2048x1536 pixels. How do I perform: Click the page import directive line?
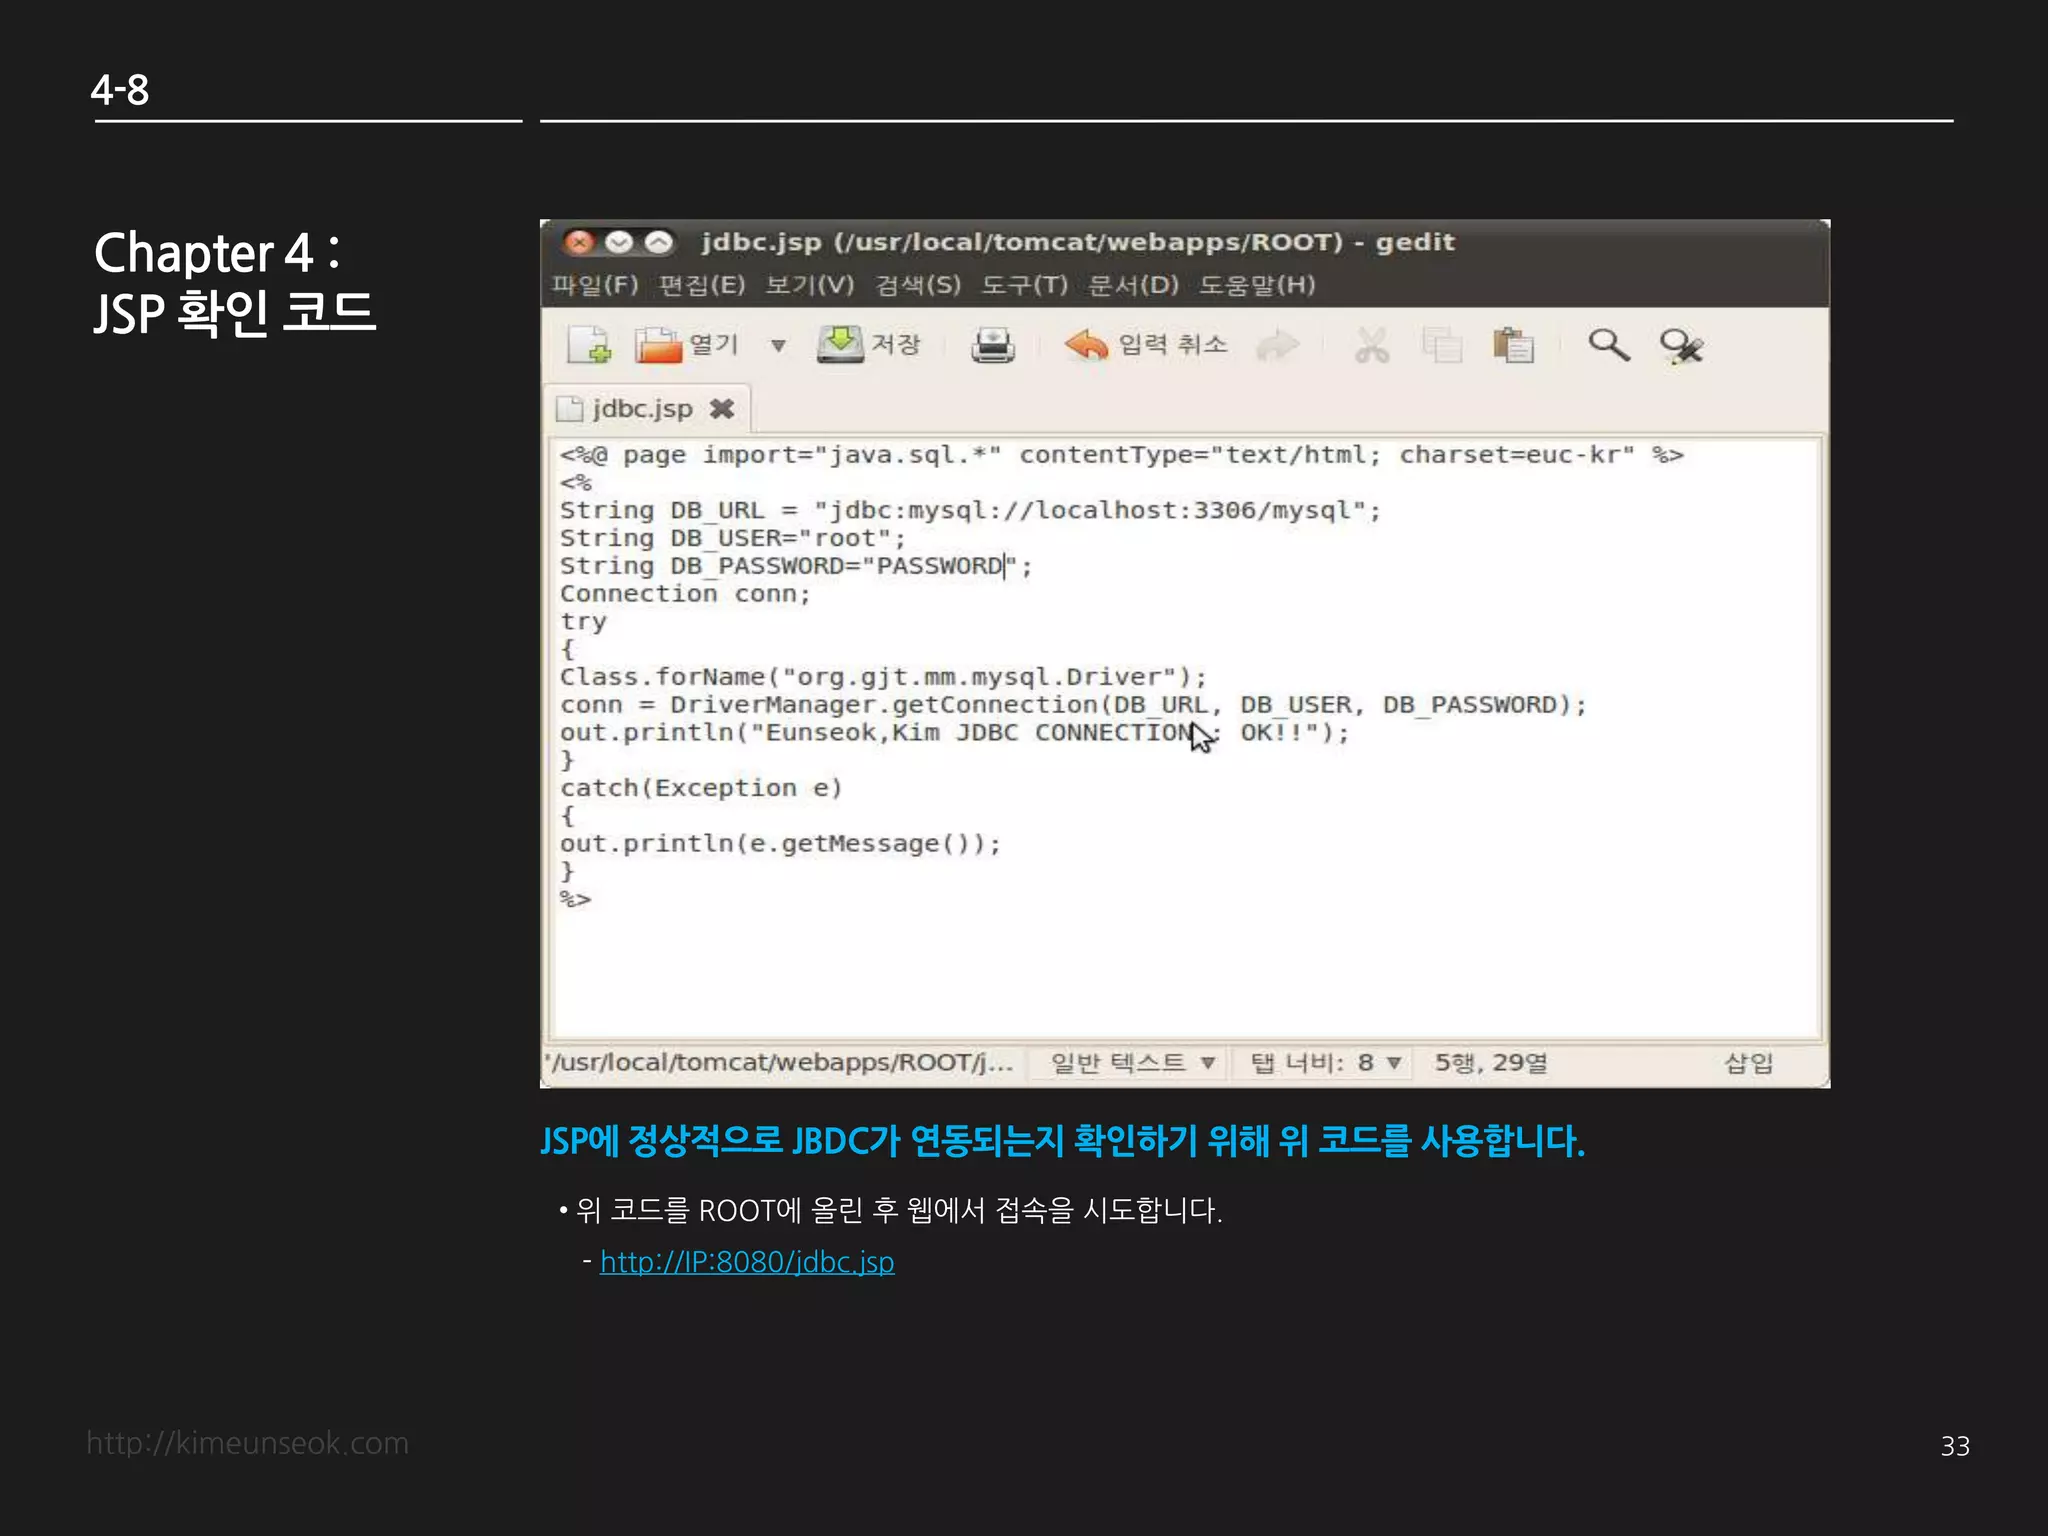click(1121, 455)
